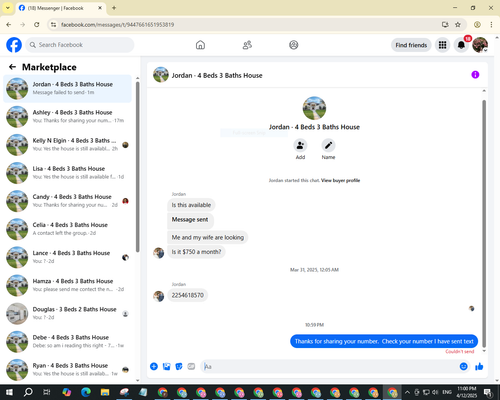This screenshot has height=400, width=500.
Task: Click the address bar URL
Action: coord(117,25)
